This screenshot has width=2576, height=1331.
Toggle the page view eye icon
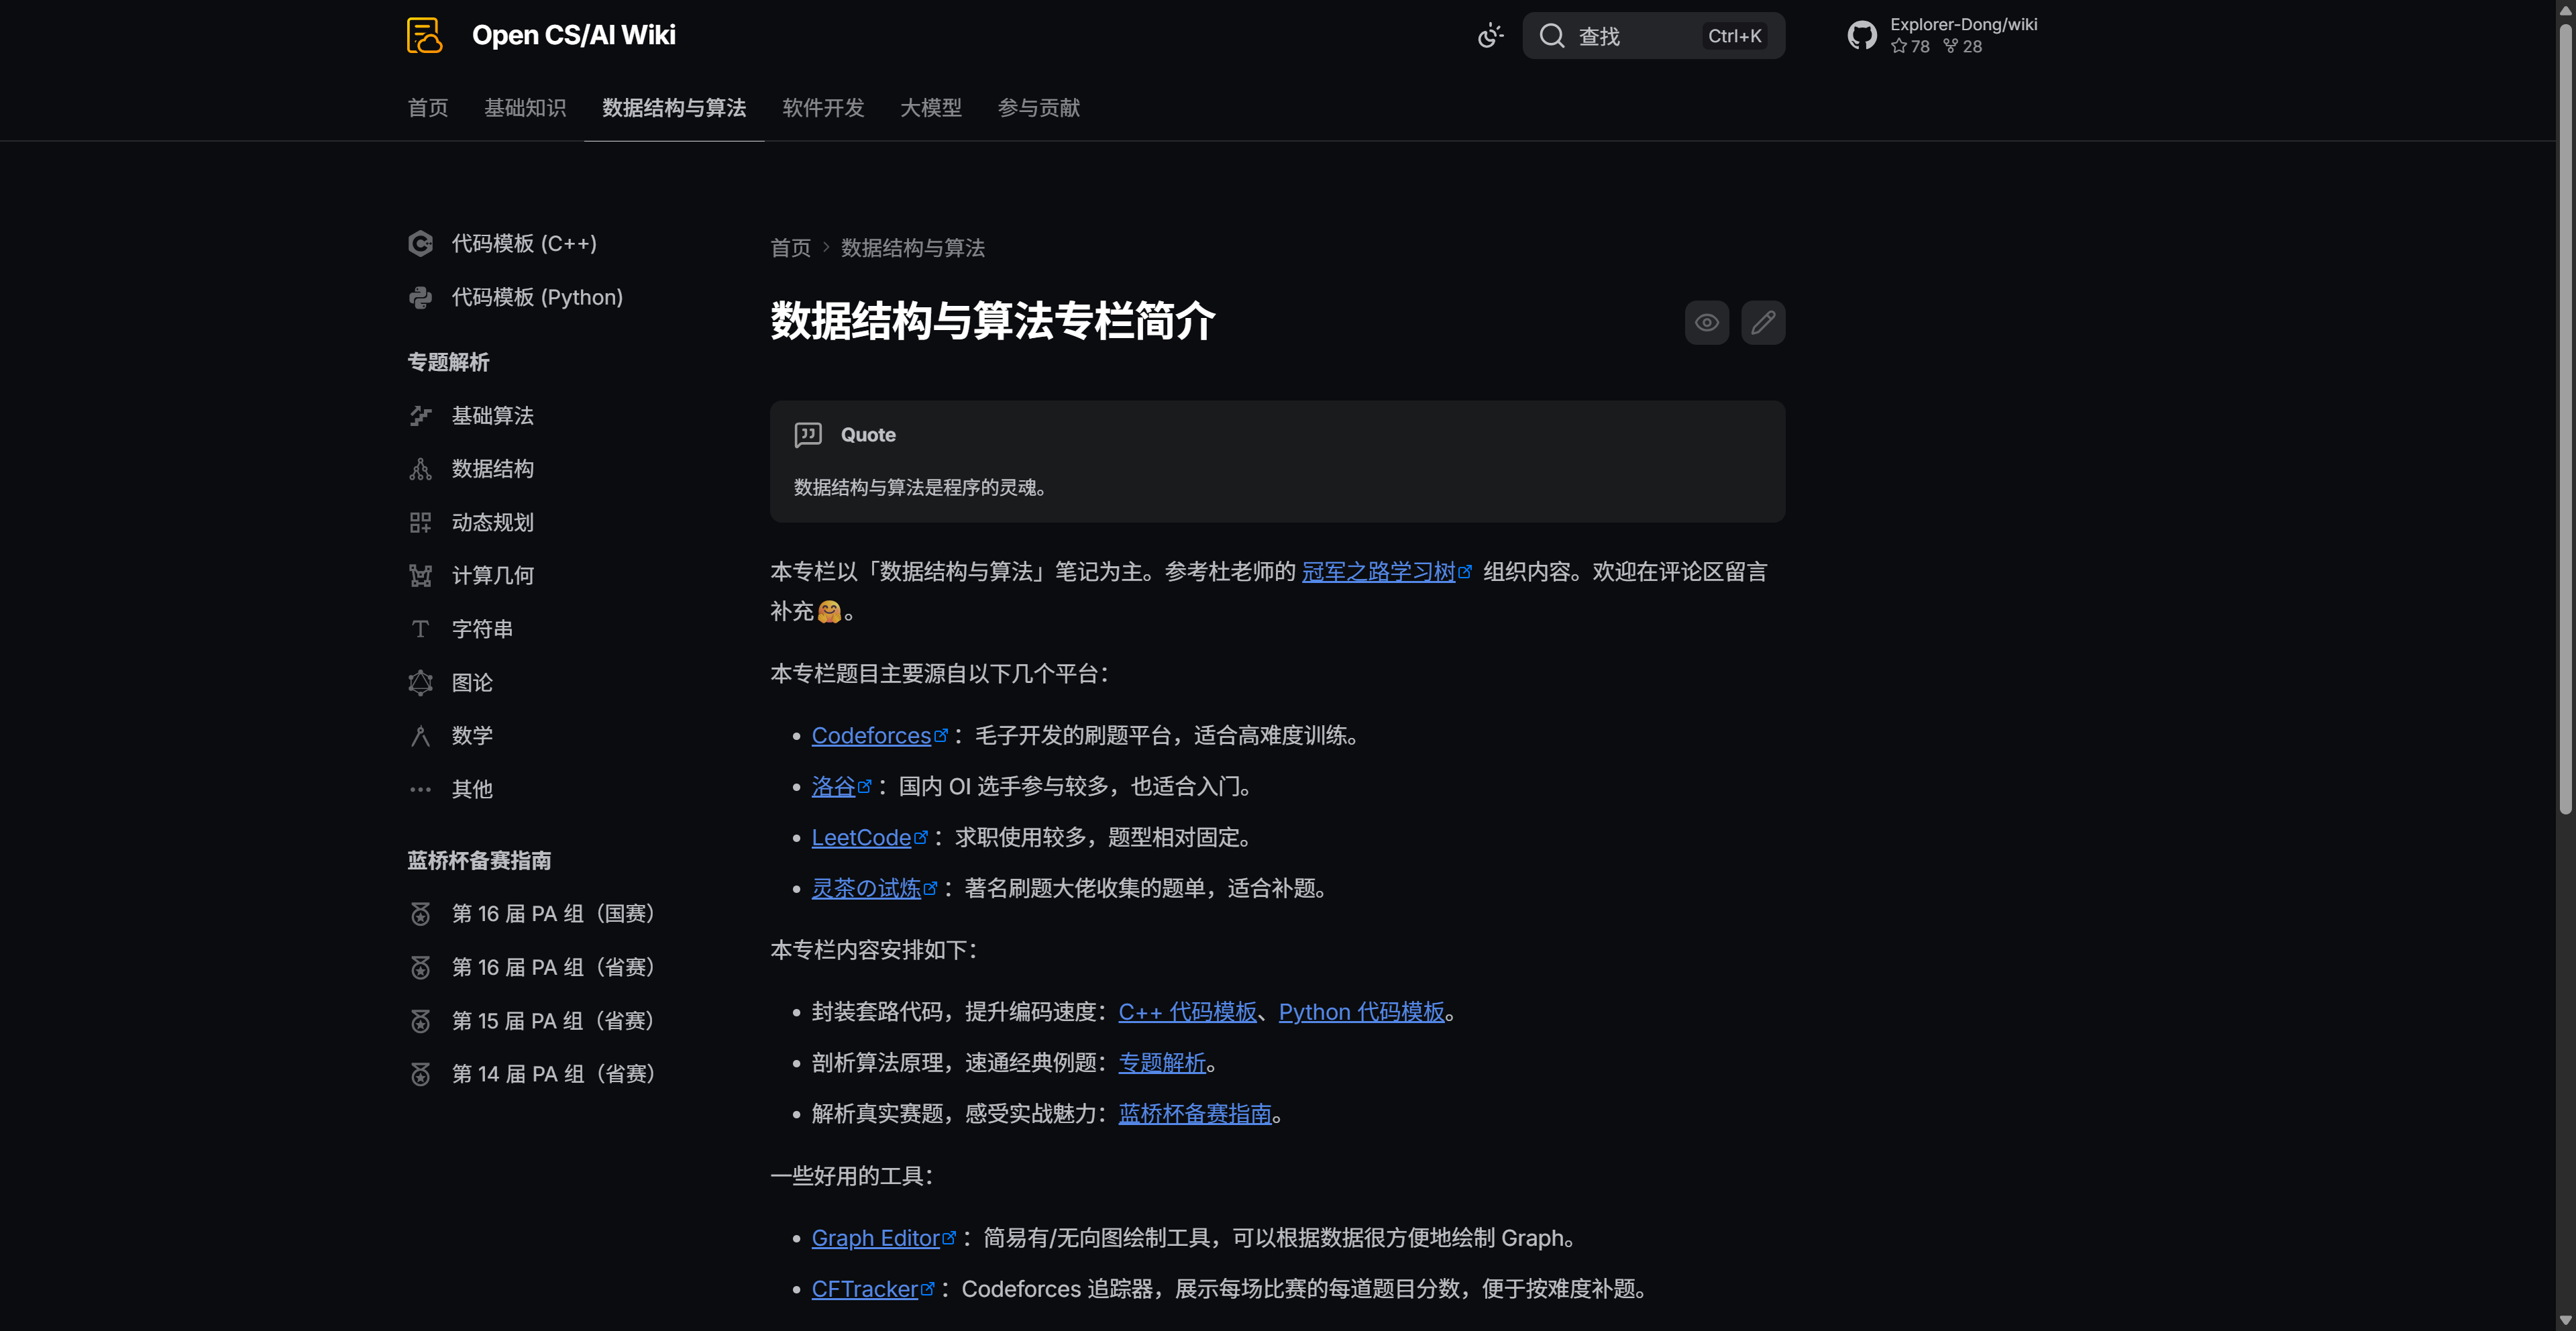pos(1706,322)
